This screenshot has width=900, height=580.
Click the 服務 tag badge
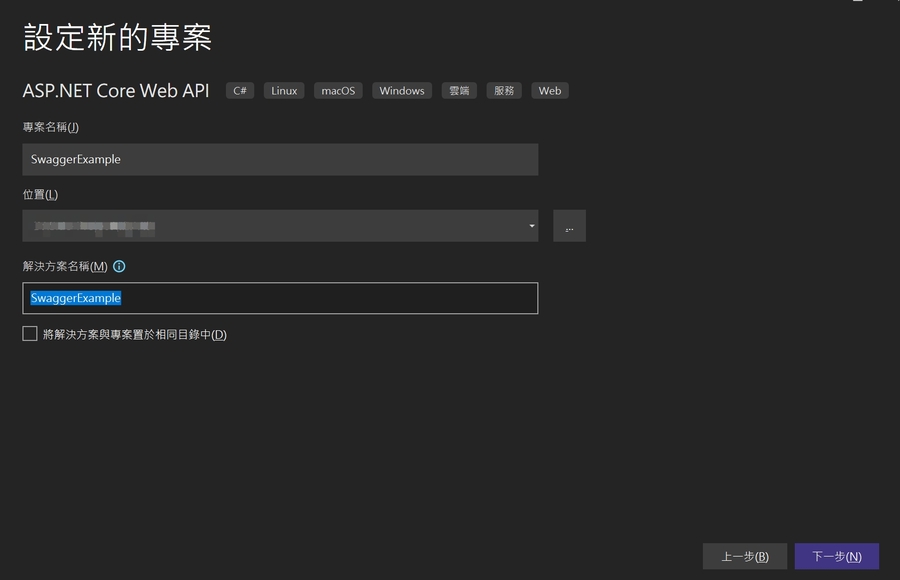503,90
